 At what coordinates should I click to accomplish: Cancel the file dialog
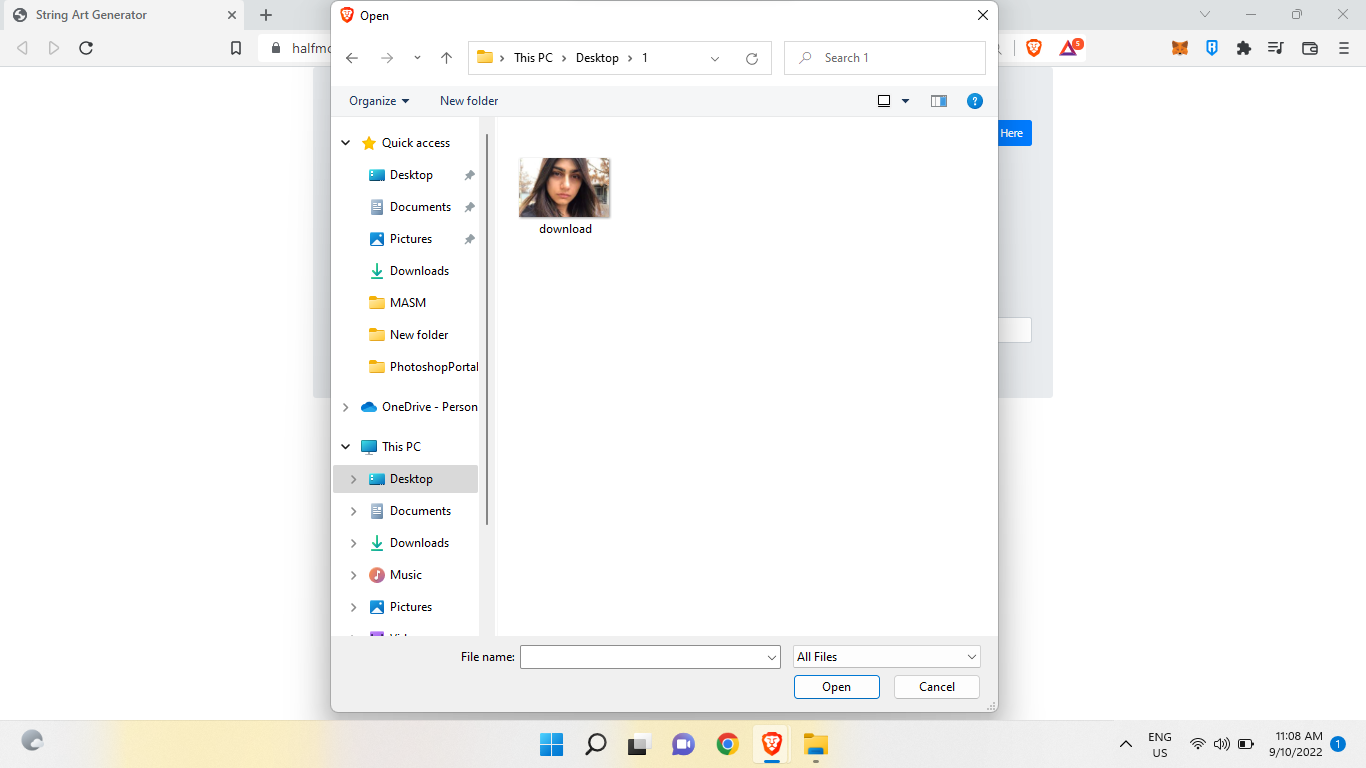click(x=936, y=687)
